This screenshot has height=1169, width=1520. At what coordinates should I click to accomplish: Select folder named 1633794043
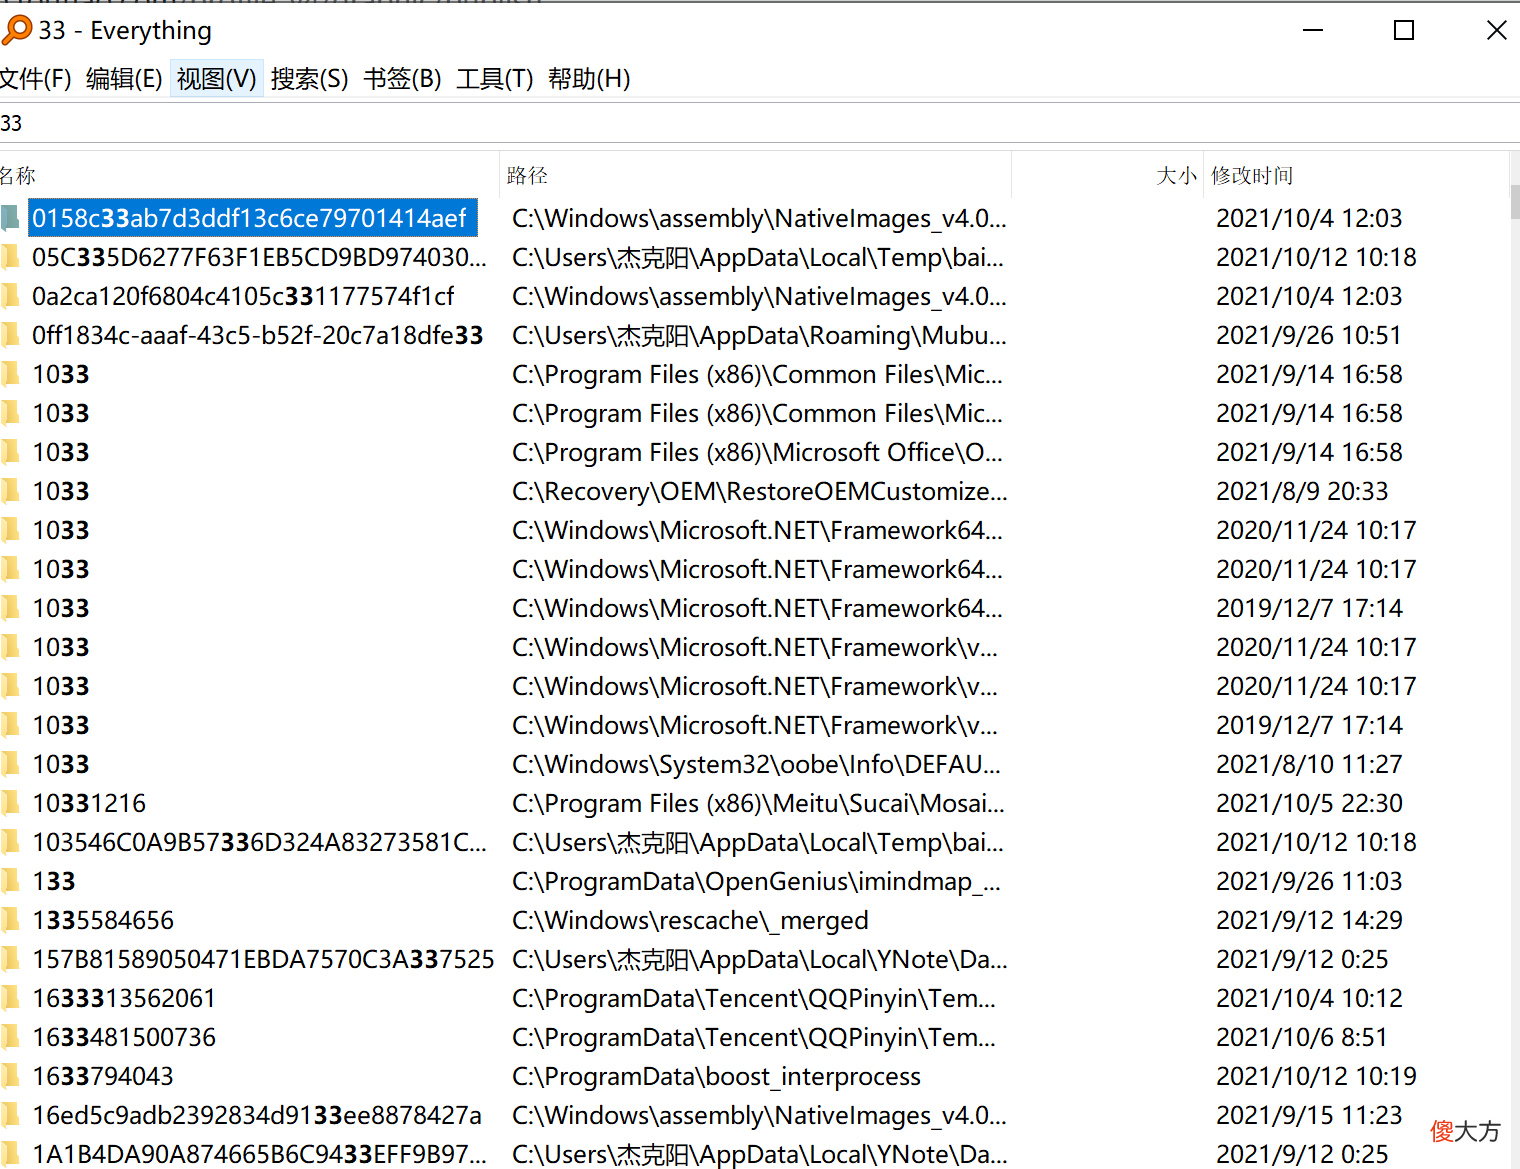(103, 1076)
